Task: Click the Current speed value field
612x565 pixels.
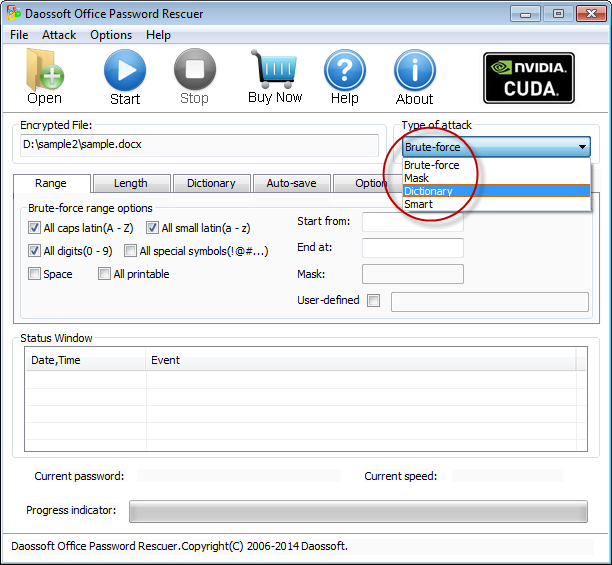Action: pos(507,476)
